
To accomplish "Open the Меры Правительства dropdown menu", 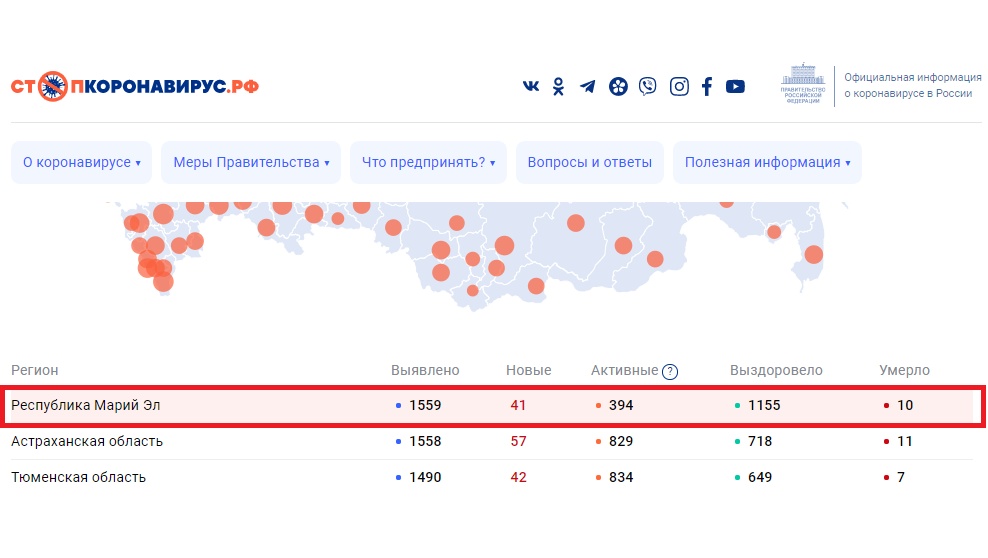I will [x=251, y=162].
